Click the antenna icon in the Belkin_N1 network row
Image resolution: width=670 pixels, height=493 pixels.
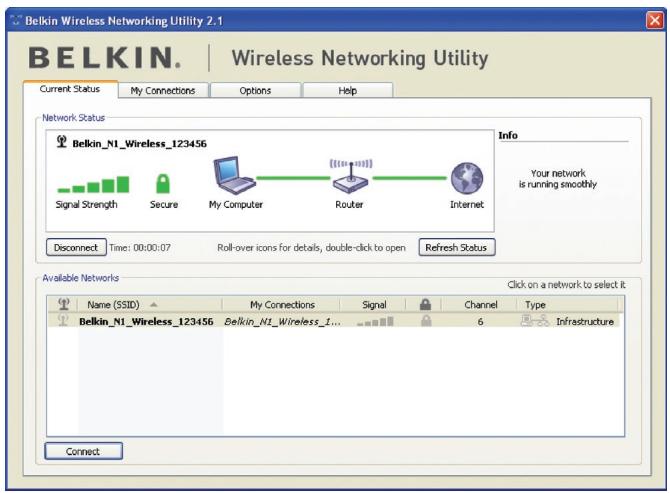63,320
